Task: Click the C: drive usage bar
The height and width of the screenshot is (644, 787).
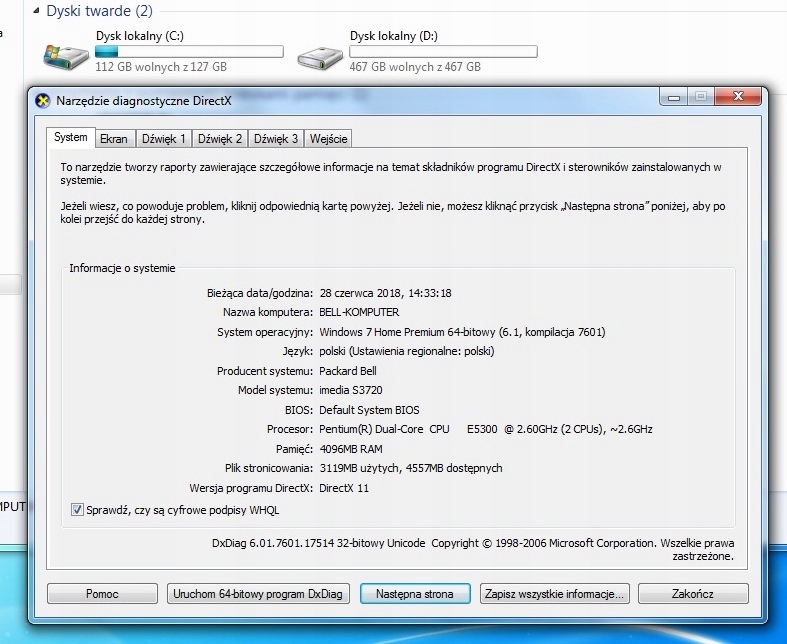Action: coord(189,51)
